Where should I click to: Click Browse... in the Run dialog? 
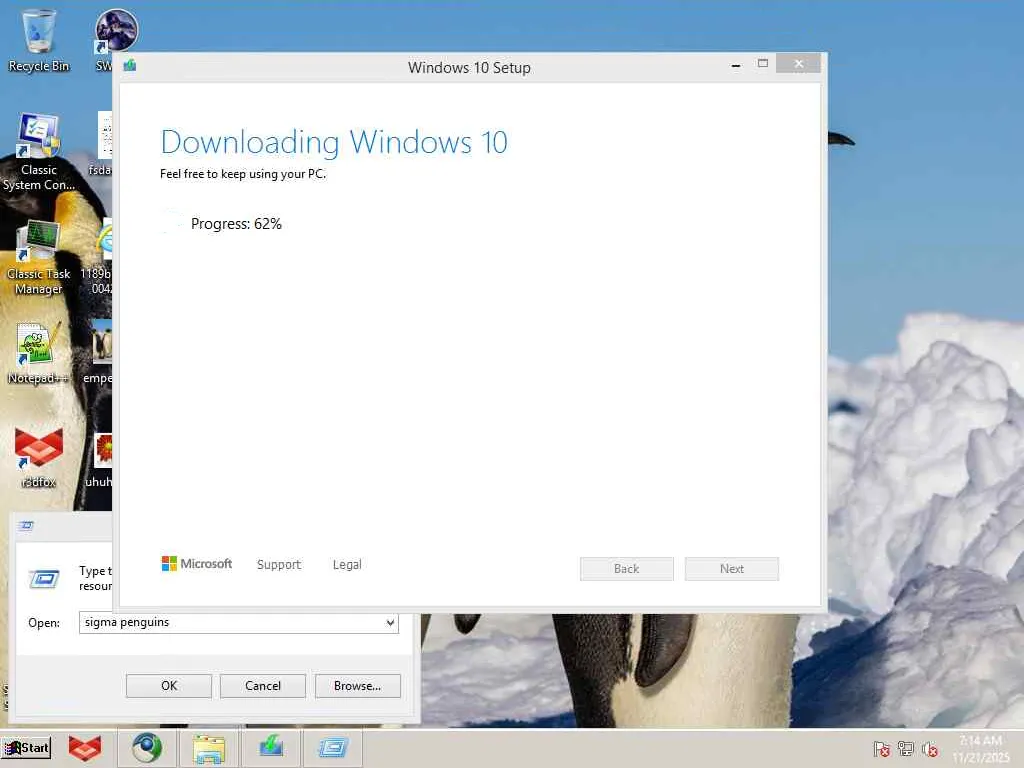click(357, 686)
